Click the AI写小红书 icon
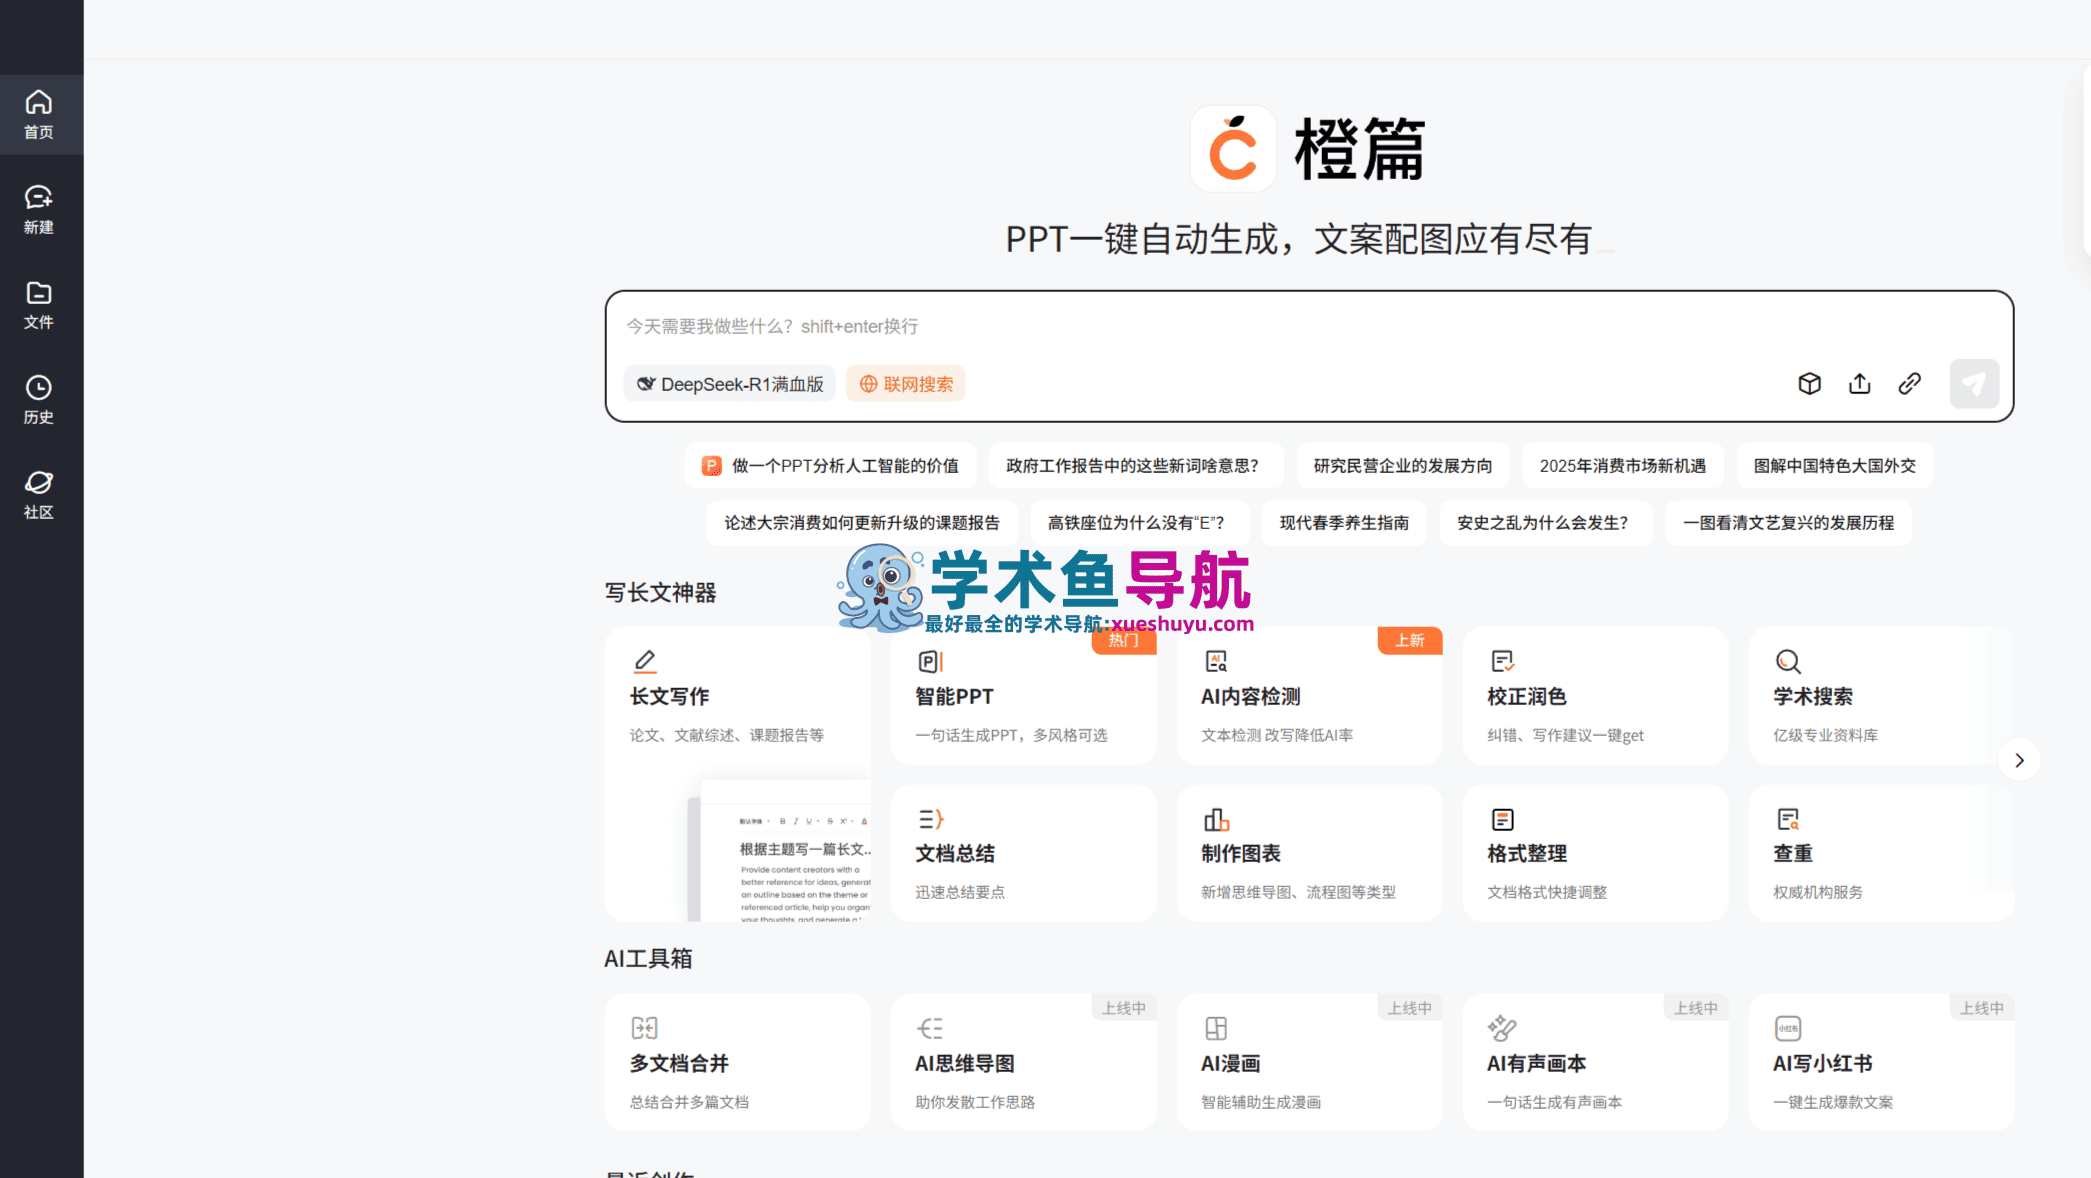The height and width of the screenshot is (1178, 2091). (x=1788, y=1028)
